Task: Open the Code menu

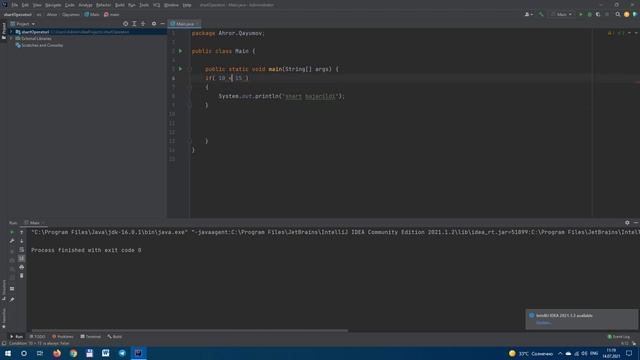Action: [70, 5]
